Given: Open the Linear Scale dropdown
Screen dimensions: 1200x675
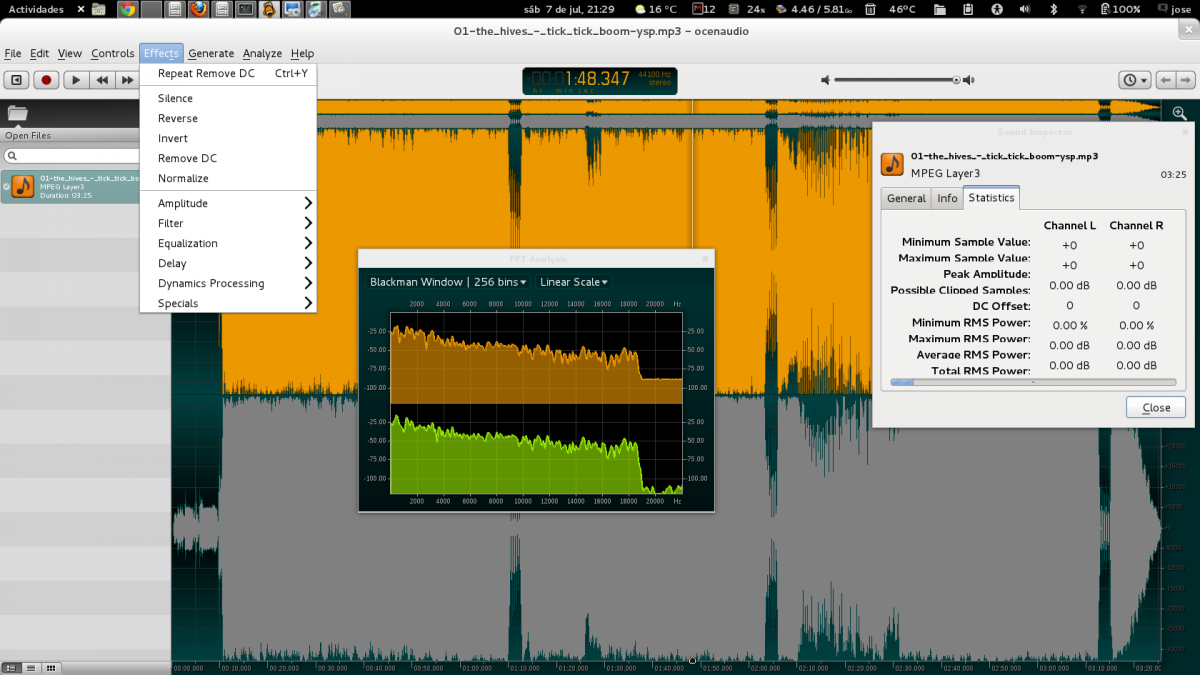Looking at the screenshot, I should coord(574,282).
